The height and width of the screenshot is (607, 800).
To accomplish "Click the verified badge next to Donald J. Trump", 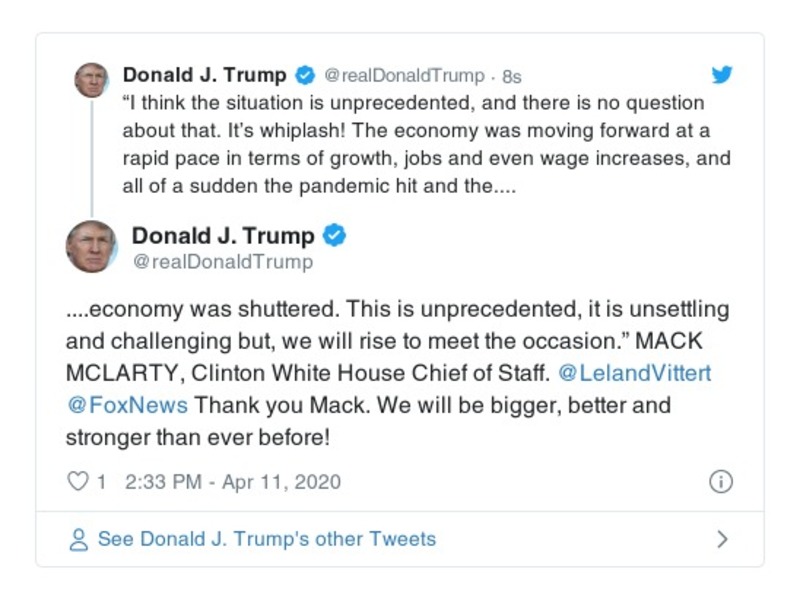I will tap(302, 73).
